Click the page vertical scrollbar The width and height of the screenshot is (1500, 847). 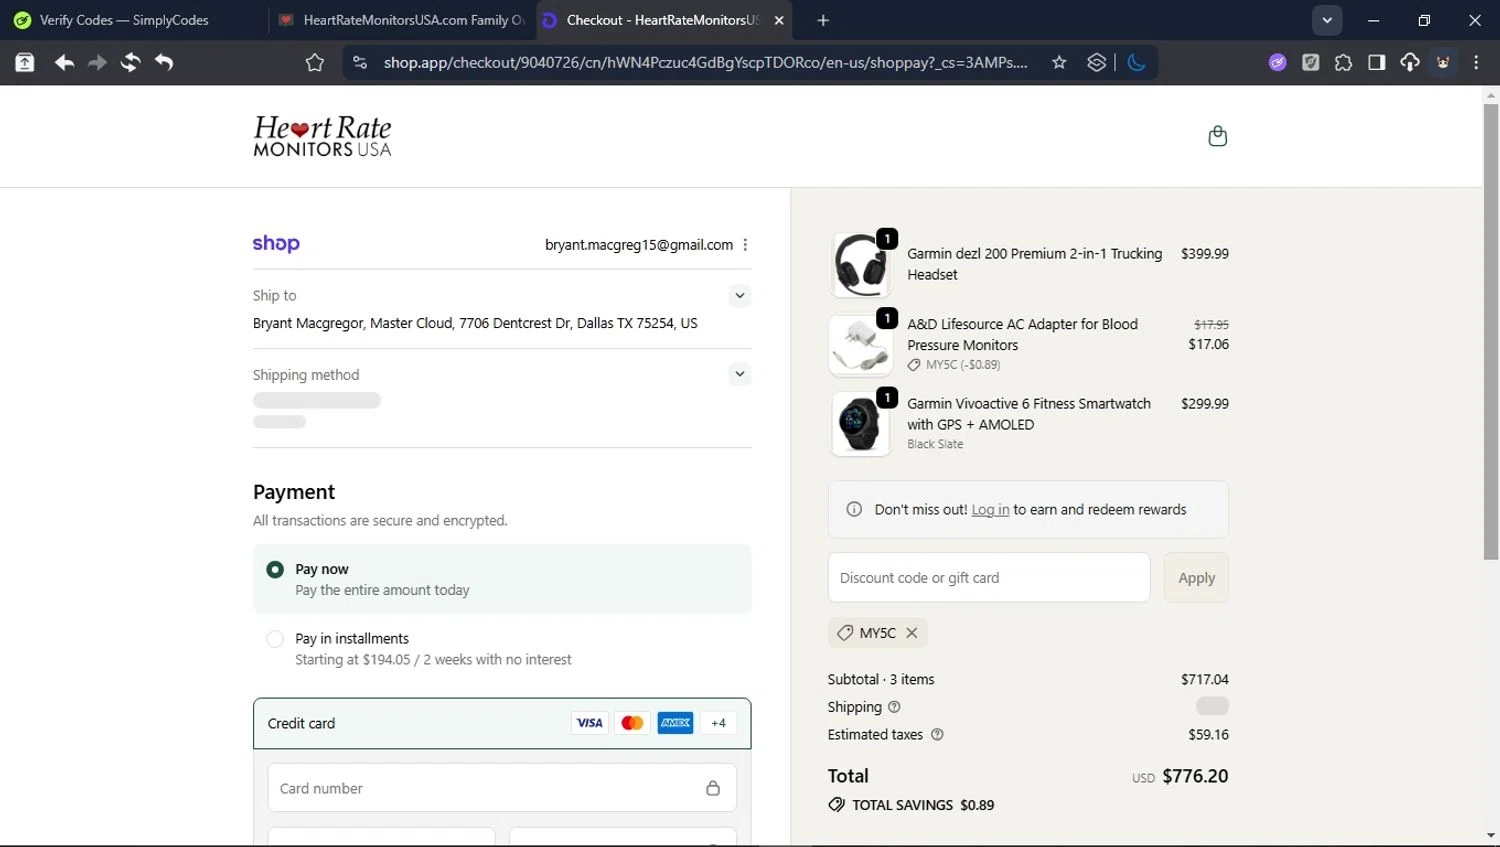[1491, 330]
